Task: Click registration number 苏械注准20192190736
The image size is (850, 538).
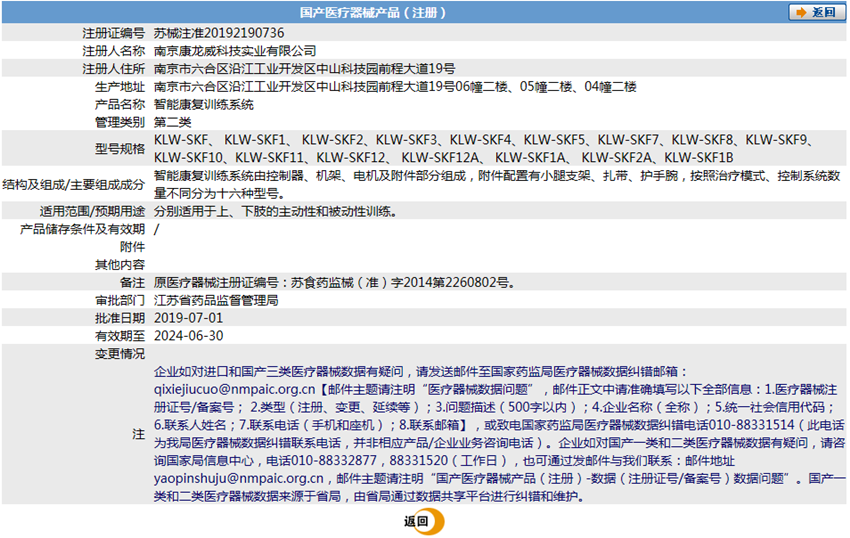Action: coord(219,33)
